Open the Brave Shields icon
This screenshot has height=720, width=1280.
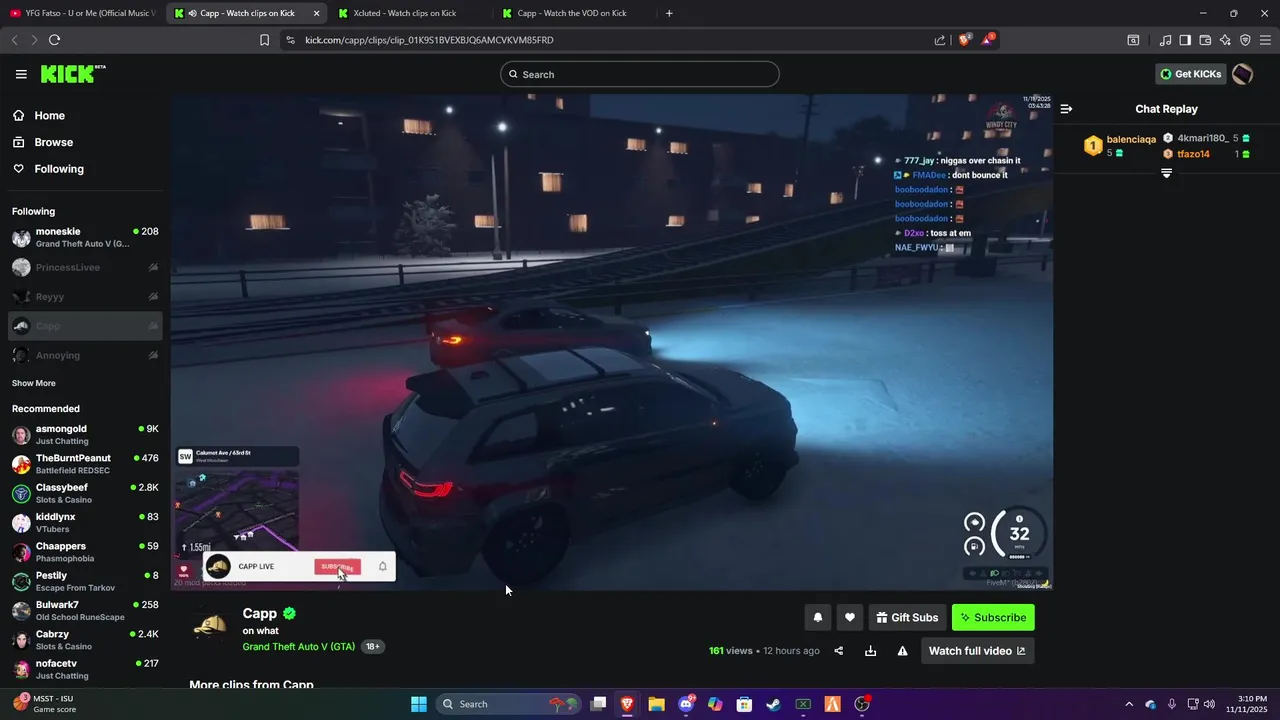(965, 40)
